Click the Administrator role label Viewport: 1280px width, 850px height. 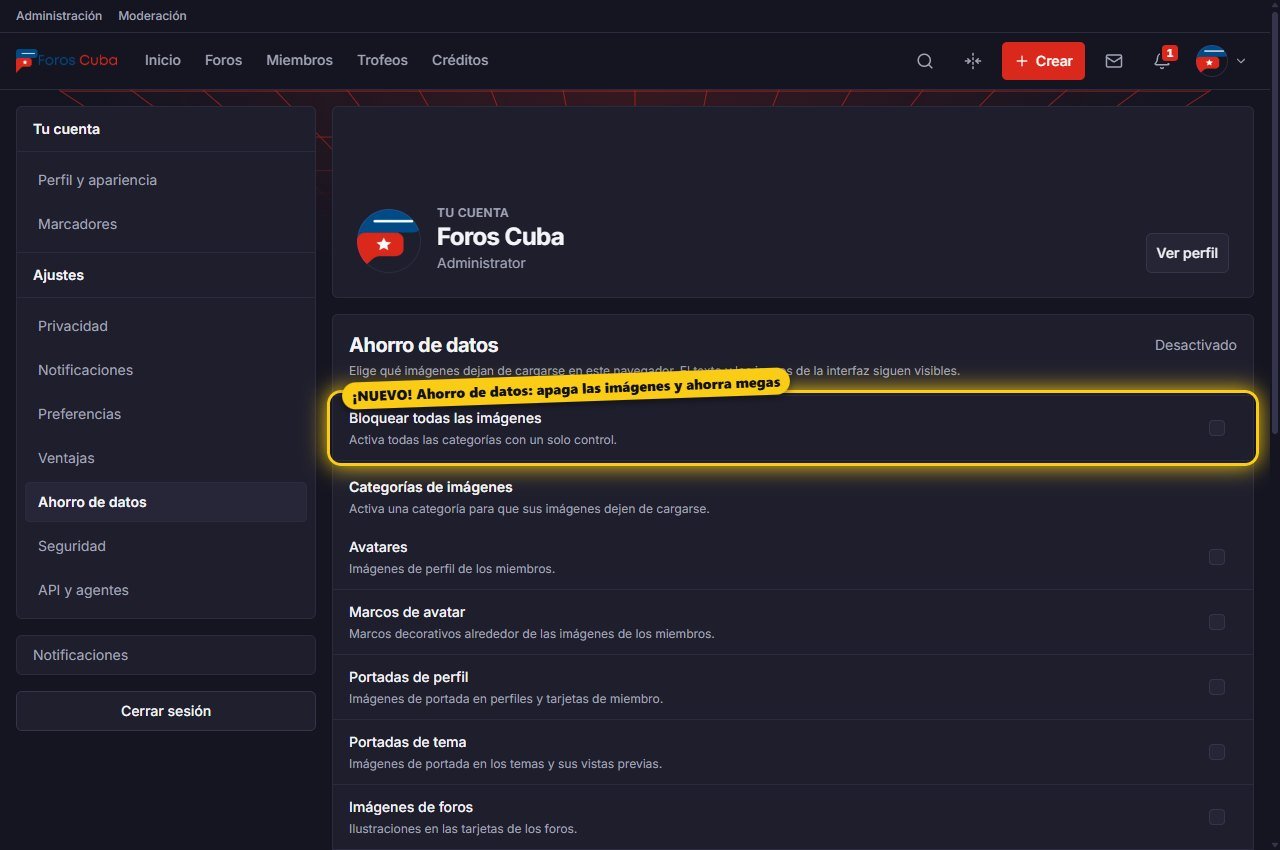[x=481, y=263]
